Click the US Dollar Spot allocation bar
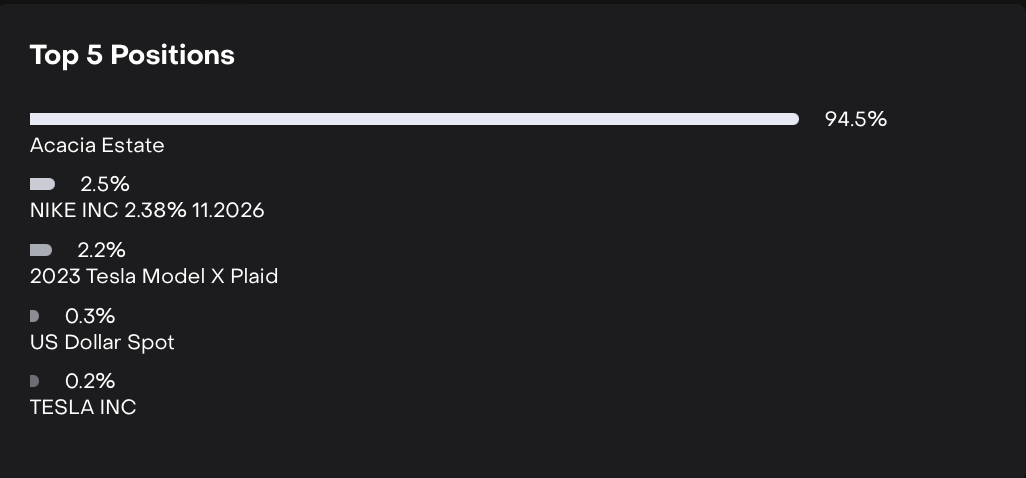1026x478 pixels. [34, 316]
